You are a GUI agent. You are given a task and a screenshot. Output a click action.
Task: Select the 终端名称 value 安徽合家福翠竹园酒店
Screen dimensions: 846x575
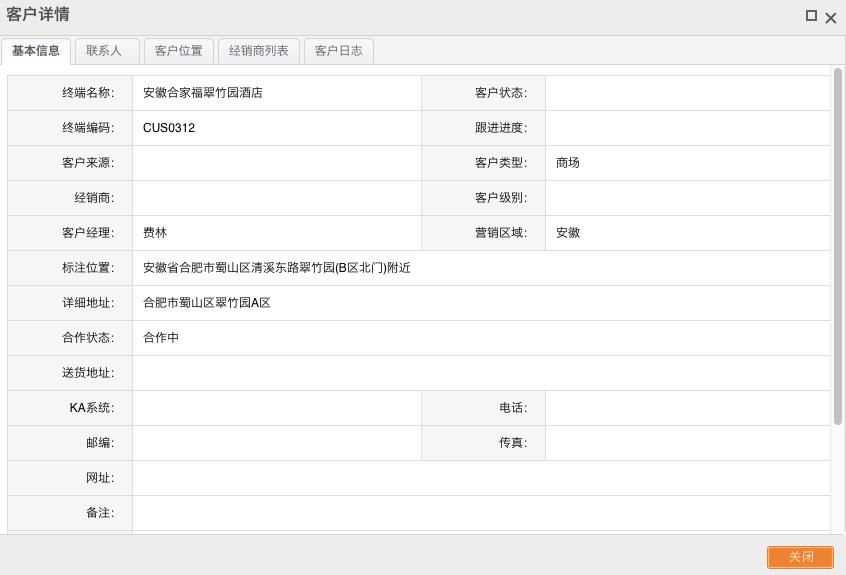(203, 93)
